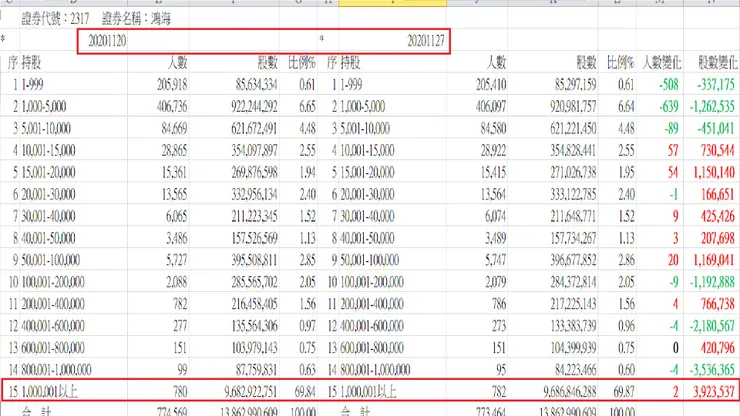This screenshot has width=740, height=416.
Task: Select the share change 1,169,041
Action: 714,260
